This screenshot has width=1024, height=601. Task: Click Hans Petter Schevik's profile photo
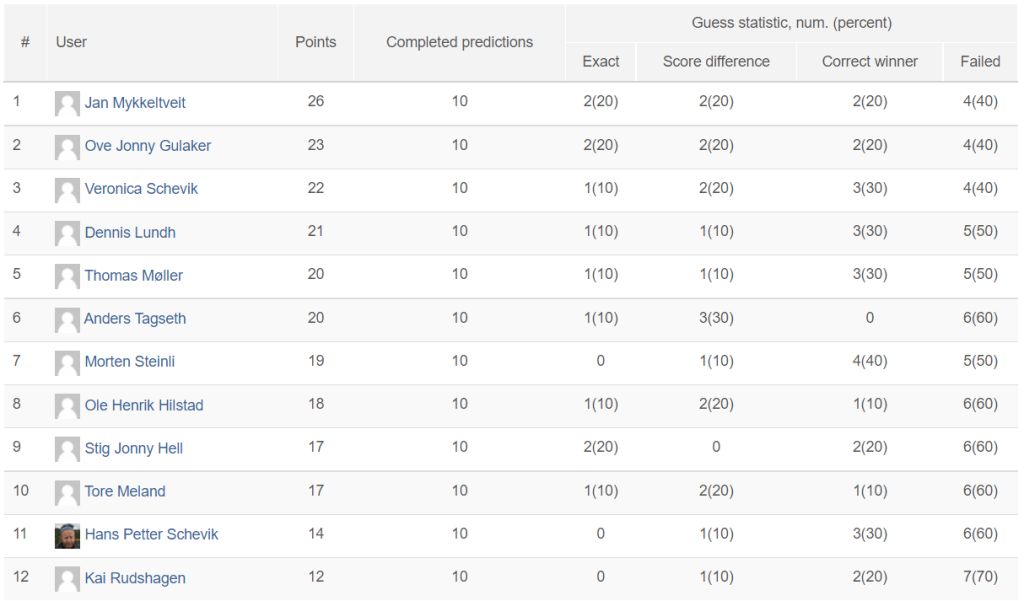point(67,535)
